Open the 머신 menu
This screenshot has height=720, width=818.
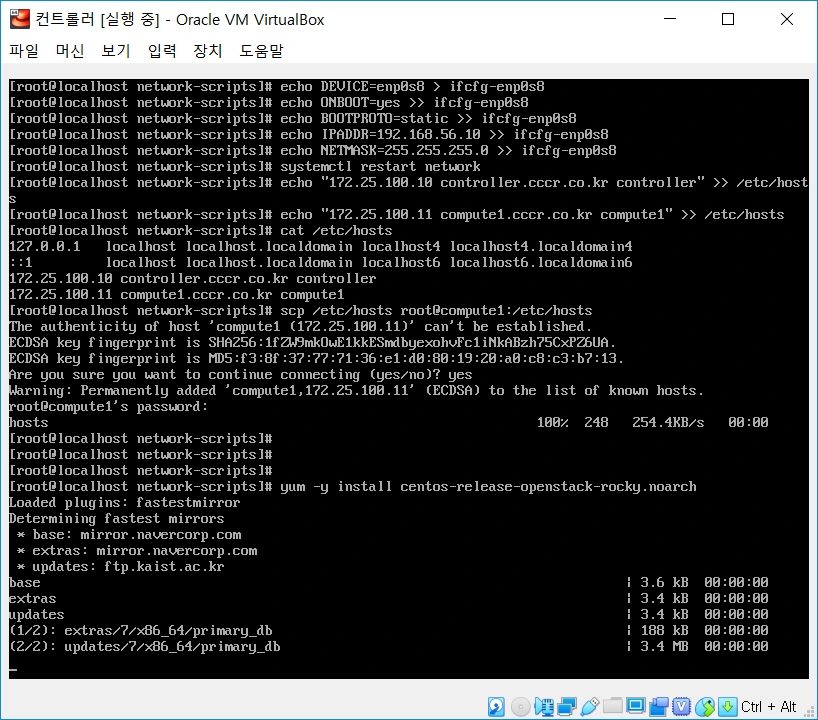[x=70, y=51]
